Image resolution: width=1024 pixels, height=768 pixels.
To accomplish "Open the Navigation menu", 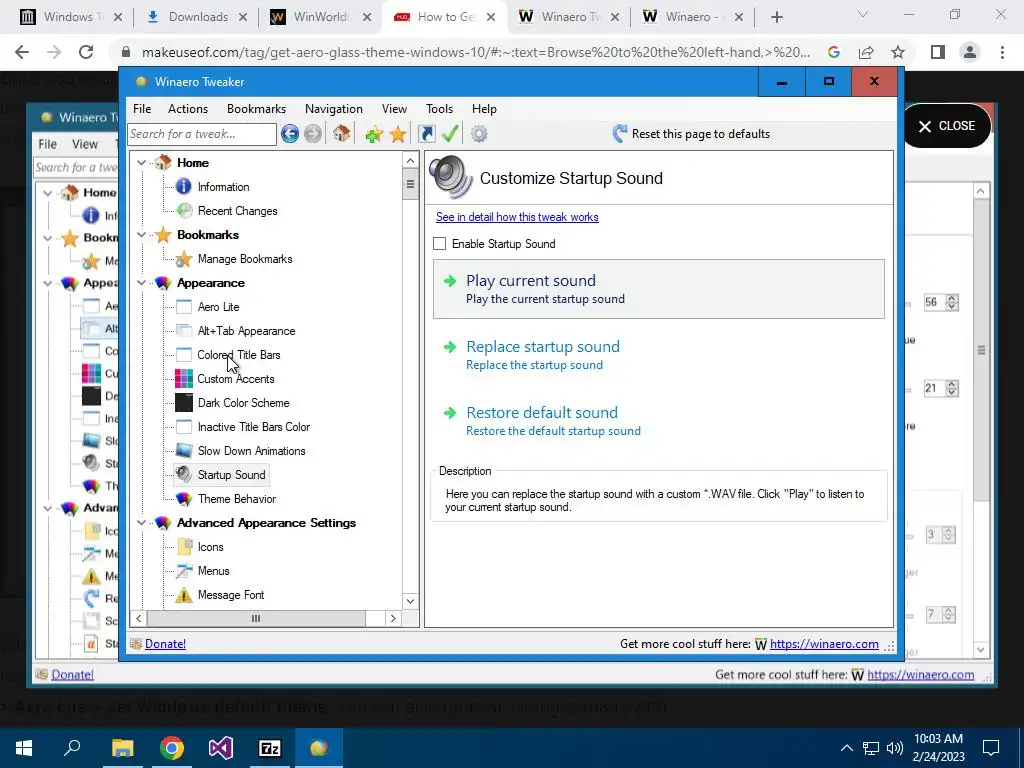I will point(334,109).
